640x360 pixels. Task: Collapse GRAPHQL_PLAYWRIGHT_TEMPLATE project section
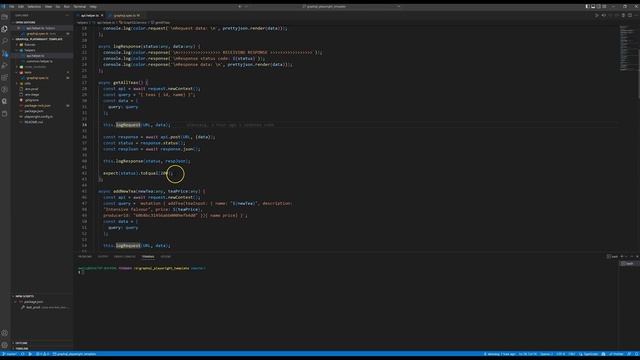coord(42,39)
